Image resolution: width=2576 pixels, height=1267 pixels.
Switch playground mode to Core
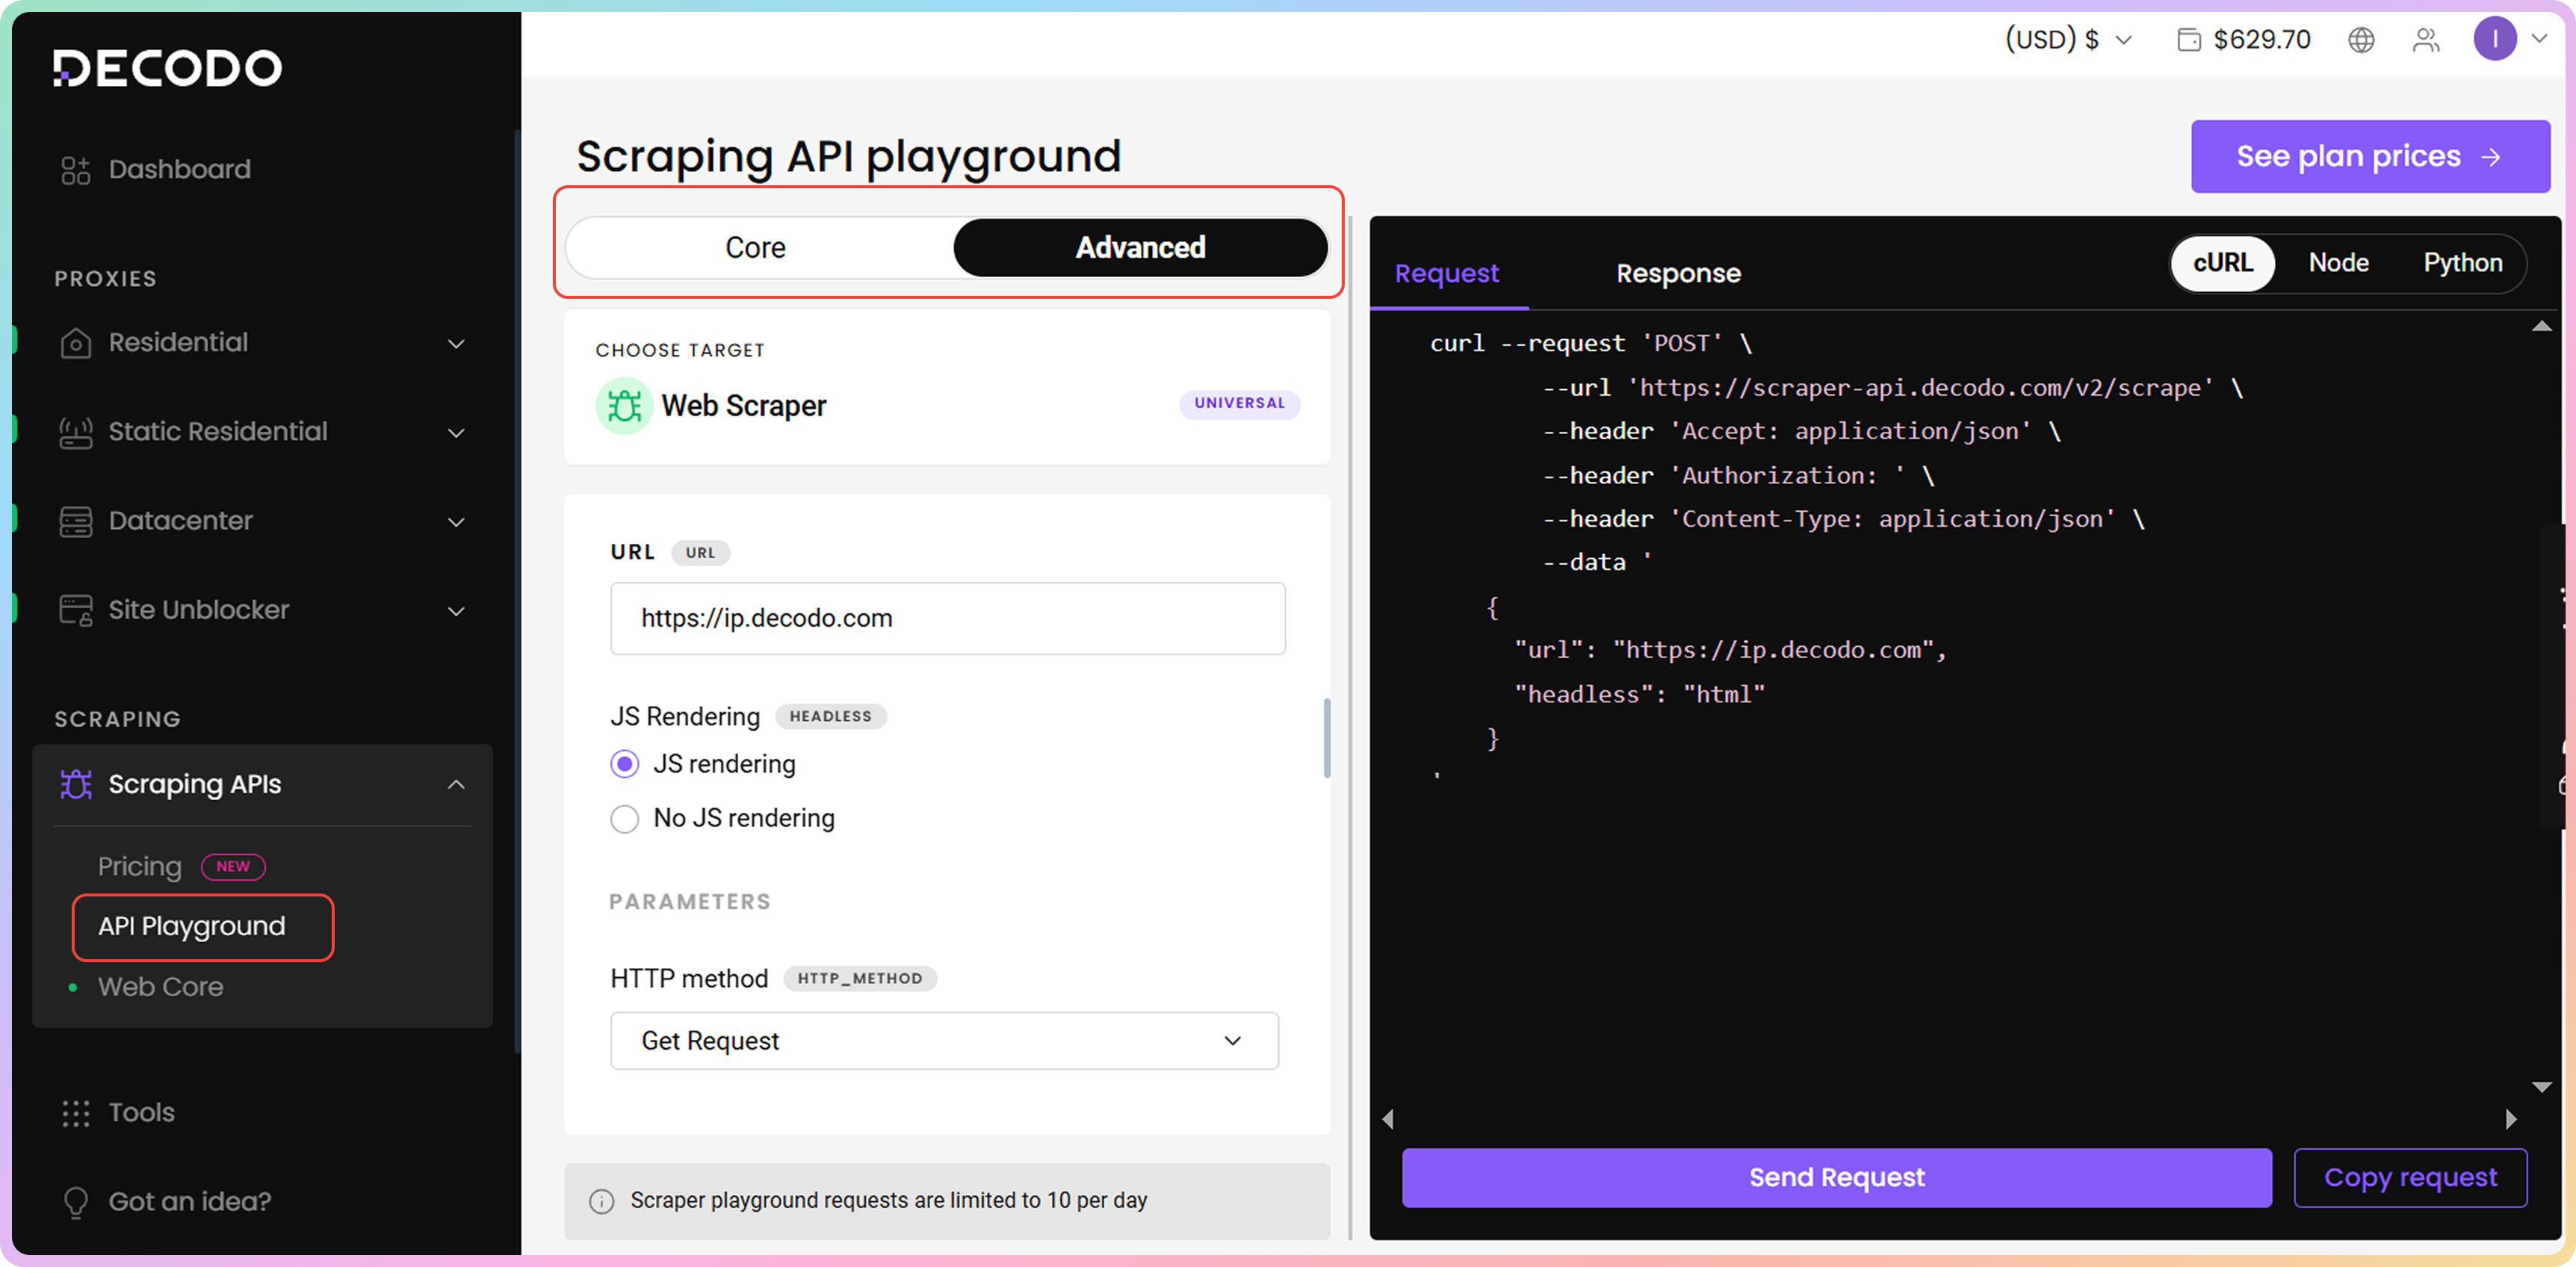coord(756,247)
